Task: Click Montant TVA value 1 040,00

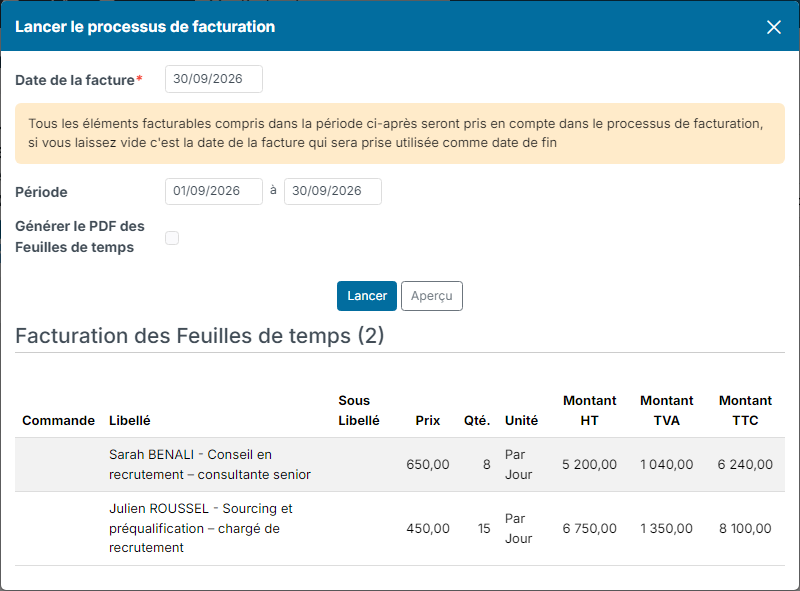Action: [666, 464]
